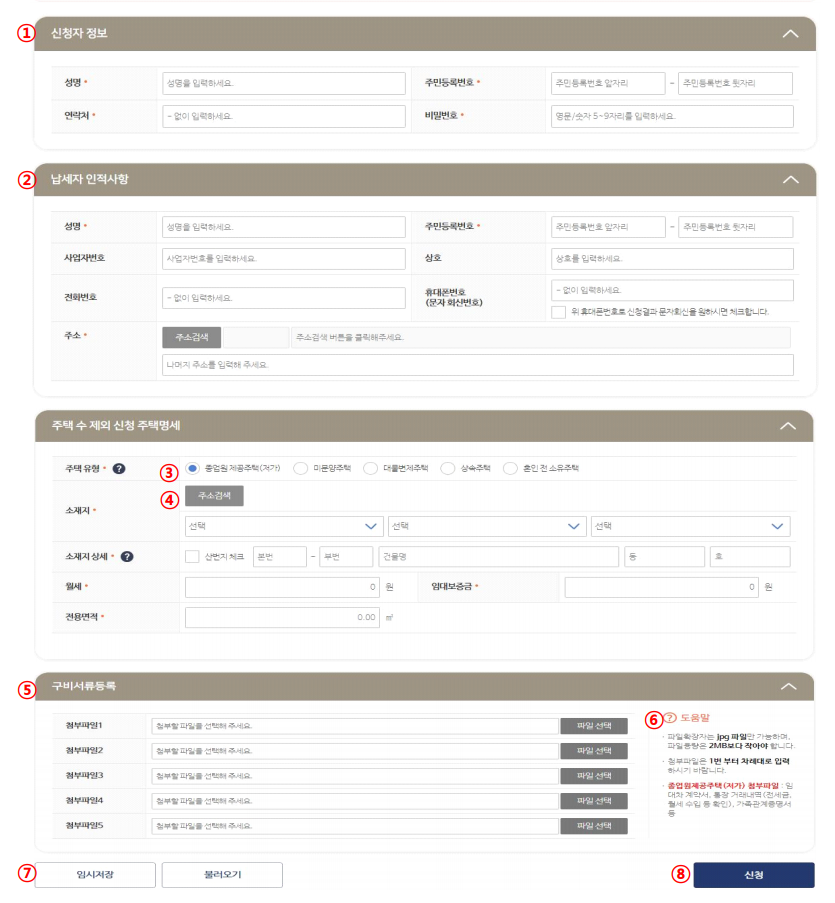Focus 임대보증금 amount input field
Screen dimensions: 835x903
(661, 587)
